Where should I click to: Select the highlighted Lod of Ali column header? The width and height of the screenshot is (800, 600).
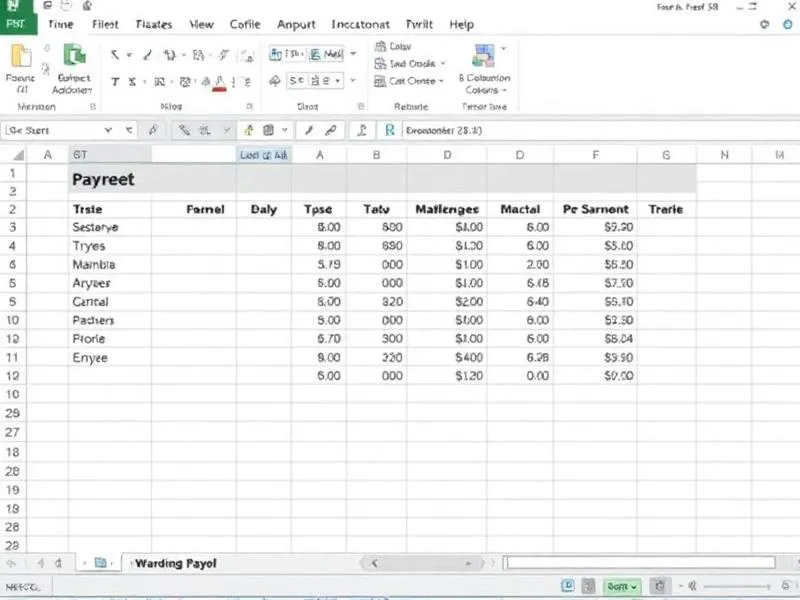264,155
